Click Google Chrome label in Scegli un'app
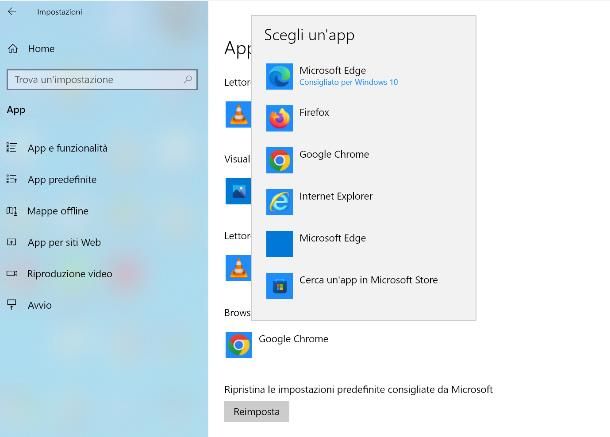The image size is (610, 437). [x=334, y=154]
